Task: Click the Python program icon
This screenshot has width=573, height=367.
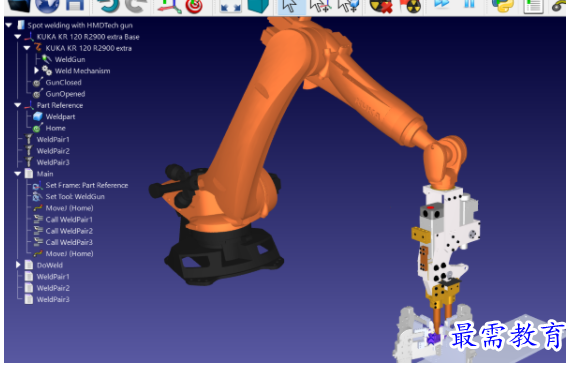Action: coord(502,5)
